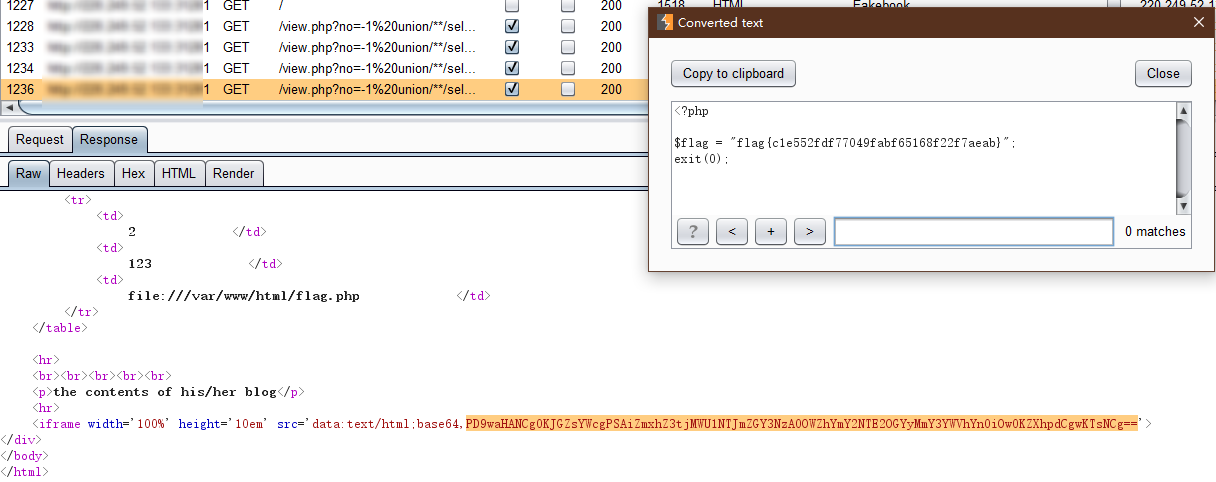Uncheck the first checkbox in row 1228
Viewport: 1216px width, 482px height.
pos(512,26)
